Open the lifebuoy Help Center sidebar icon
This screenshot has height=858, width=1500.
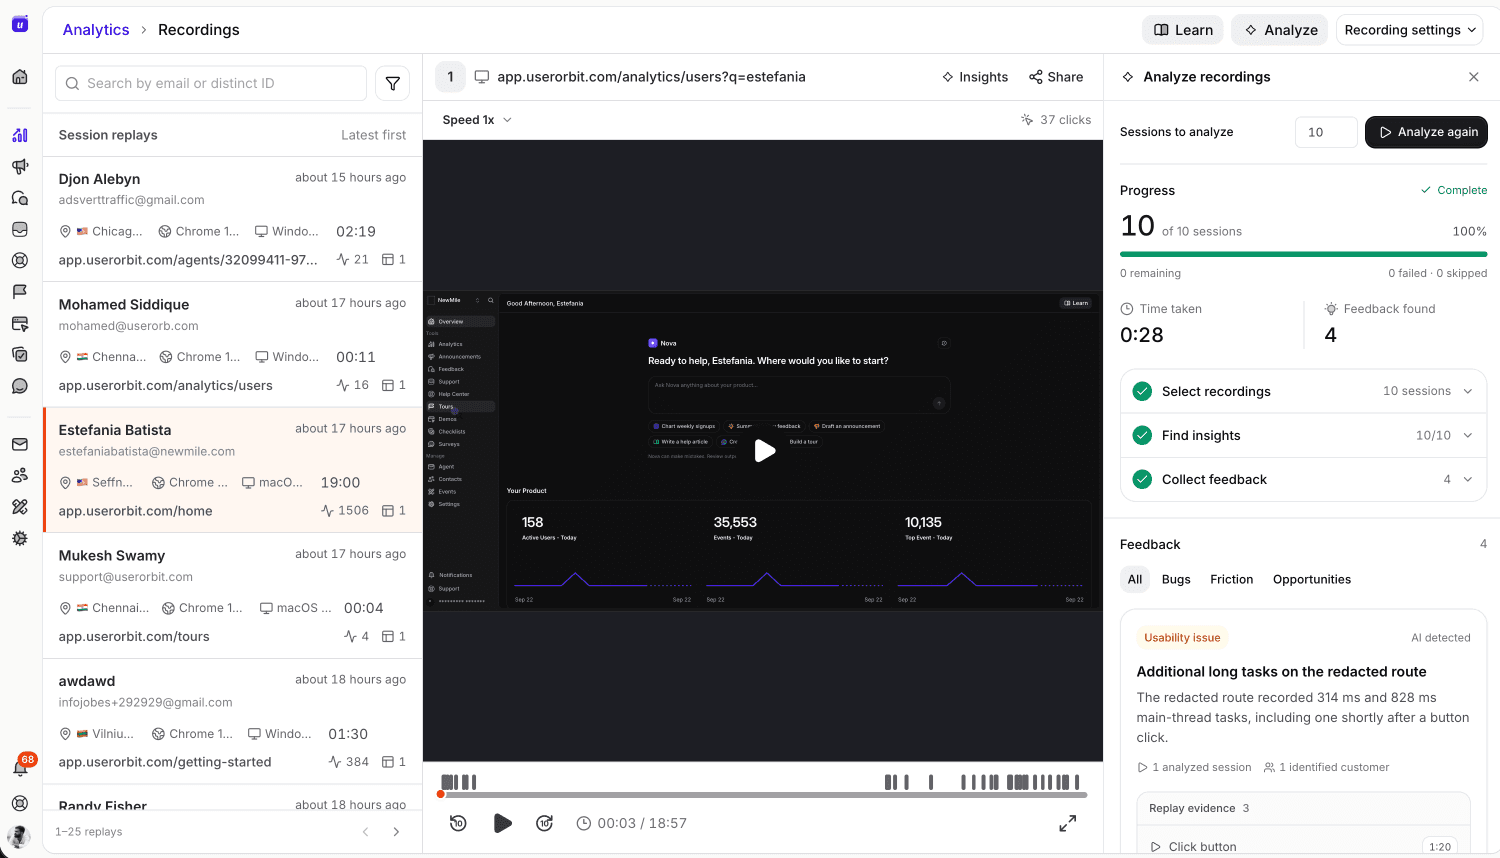pyautogui.click(x=20, y=260)
